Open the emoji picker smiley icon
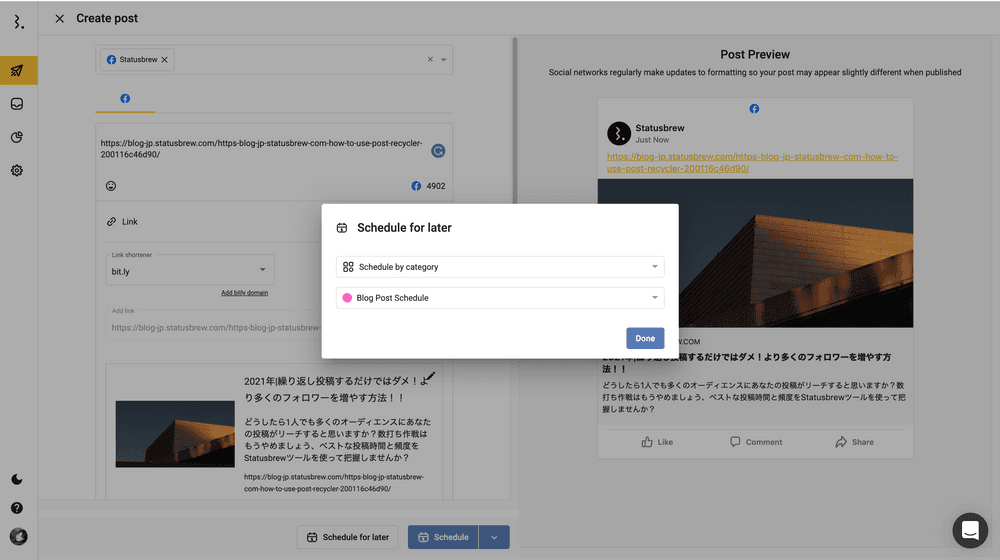 click(x=111, y=186)
